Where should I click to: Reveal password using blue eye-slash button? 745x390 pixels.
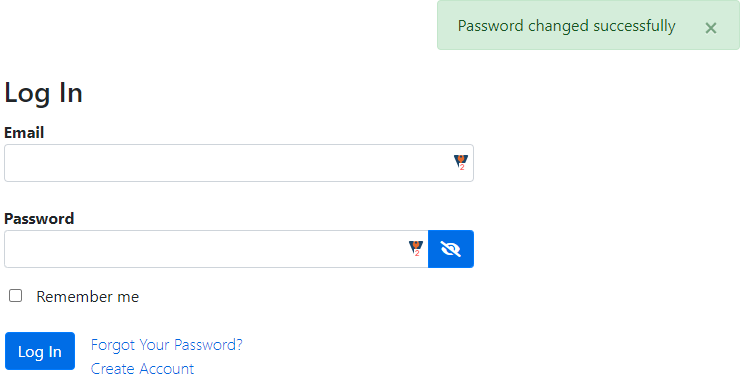(x=450, y=249)
